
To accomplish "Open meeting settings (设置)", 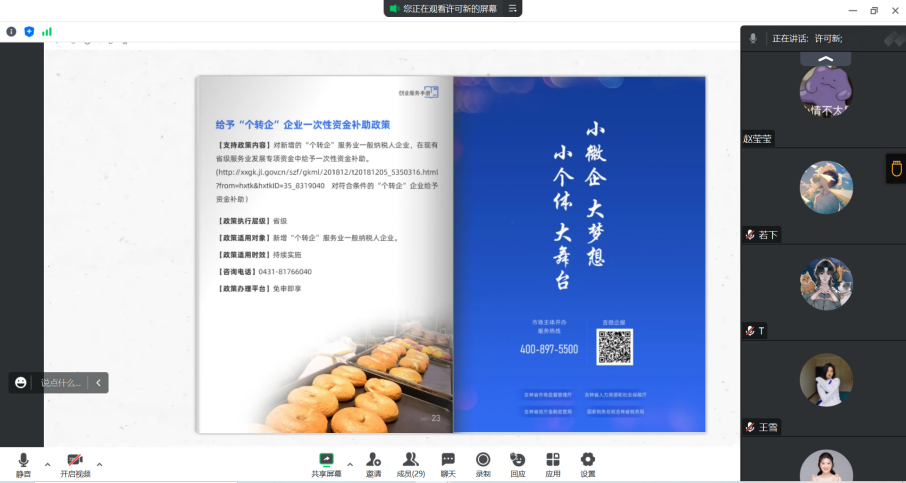I will (x=588, y=464).
